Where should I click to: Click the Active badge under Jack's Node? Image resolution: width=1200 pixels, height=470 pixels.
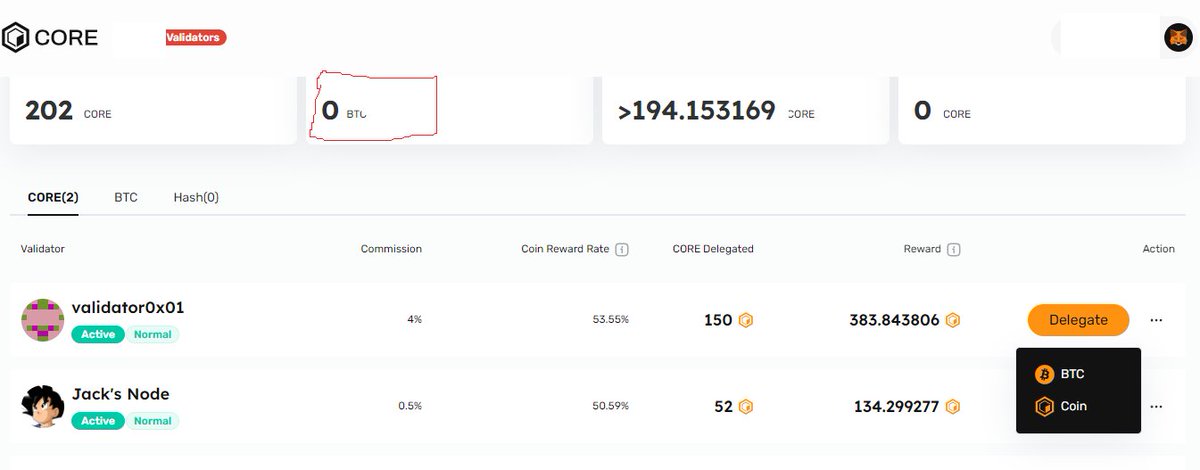(x=98, y=421)
